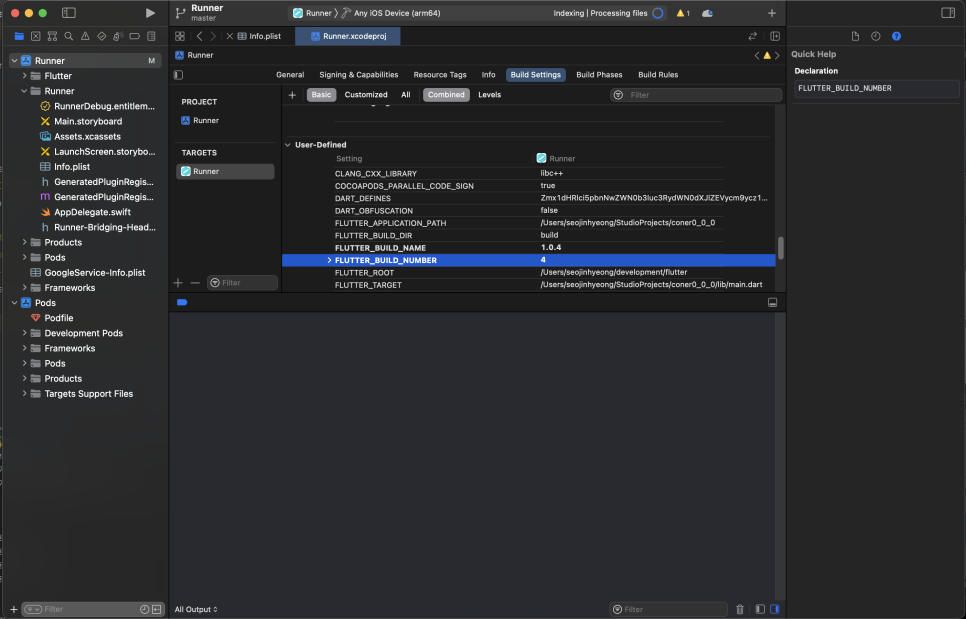Image resolution: width=966 pixels, height=619 pixels.
Task: Click the add Library plus button in toolbar
Action: point(771,13)
